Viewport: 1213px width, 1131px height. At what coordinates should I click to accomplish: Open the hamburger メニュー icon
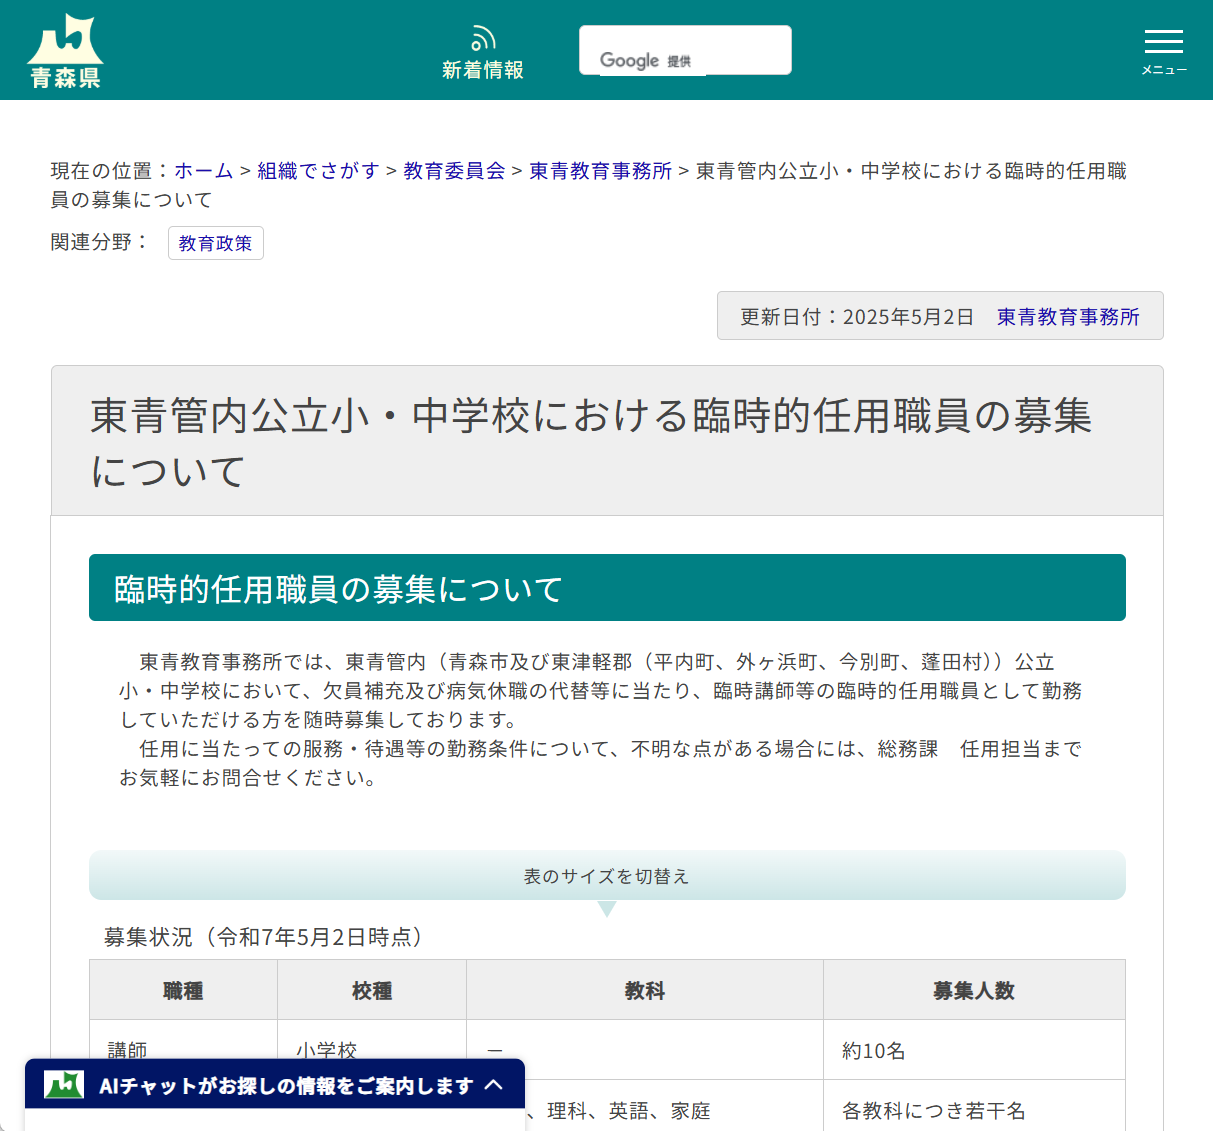pyautogui.click(x=1163, y=42)
